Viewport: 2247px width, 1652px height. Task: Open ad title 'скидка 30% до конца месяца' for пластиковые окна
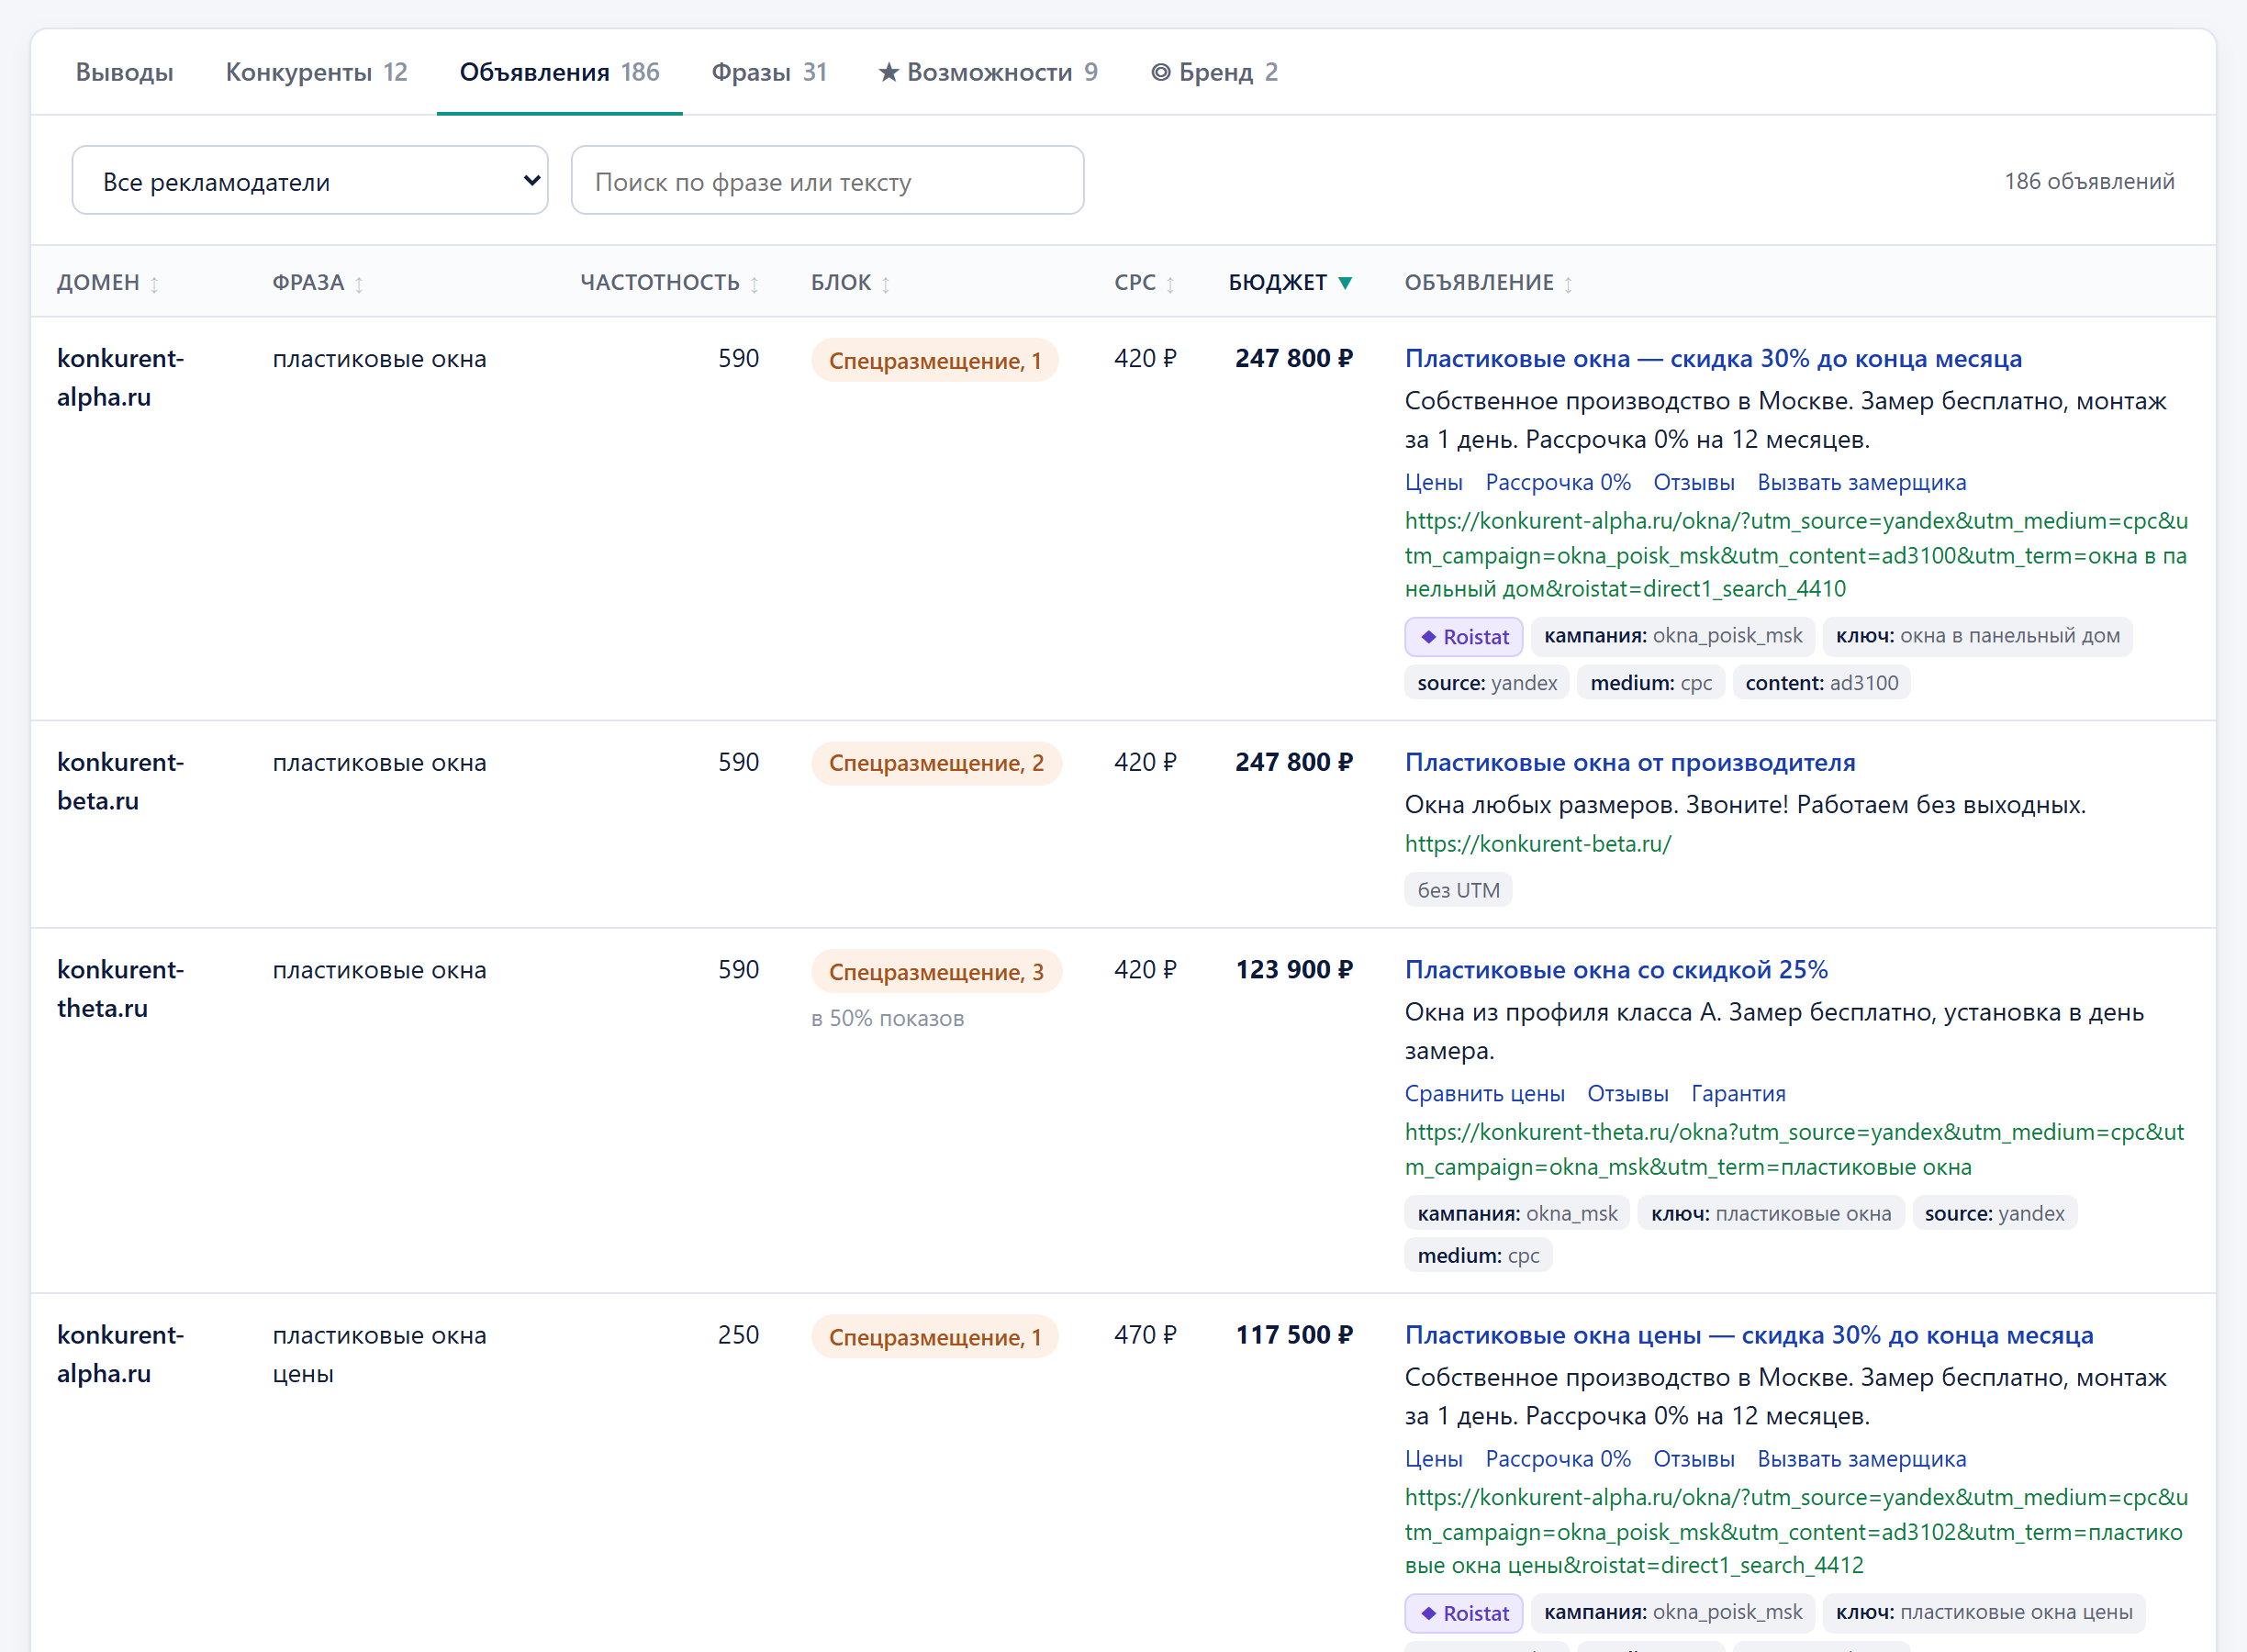click(1713, 358)
